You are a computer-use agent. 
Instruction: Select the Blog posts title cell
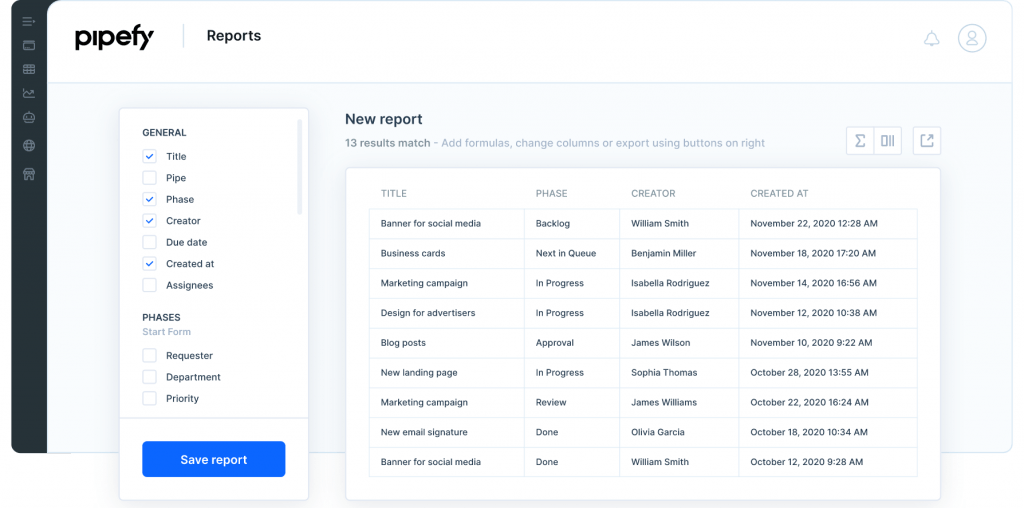447,343
